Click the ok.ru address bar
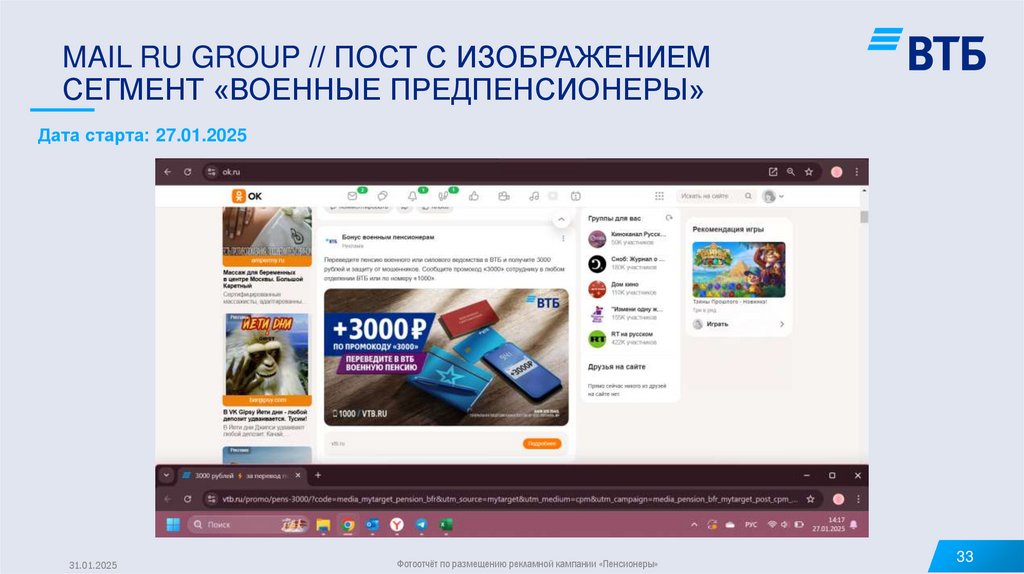 (483, 172)
